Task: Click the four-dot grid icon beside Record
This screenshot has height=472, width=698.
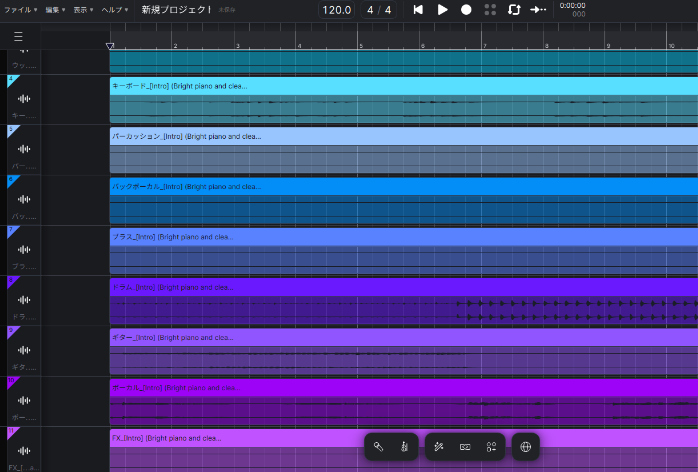Action: pyautogui.click(x=490, y=10)
